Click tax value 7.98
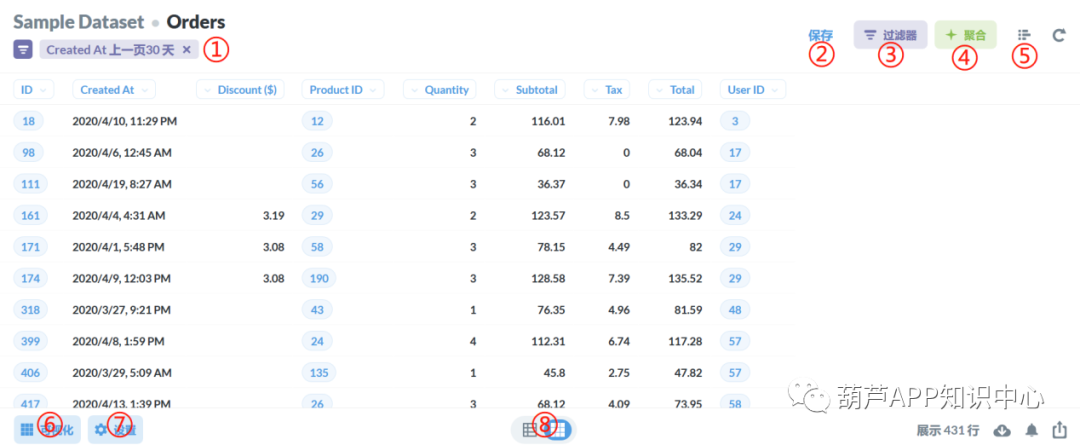 pos(619,121)
